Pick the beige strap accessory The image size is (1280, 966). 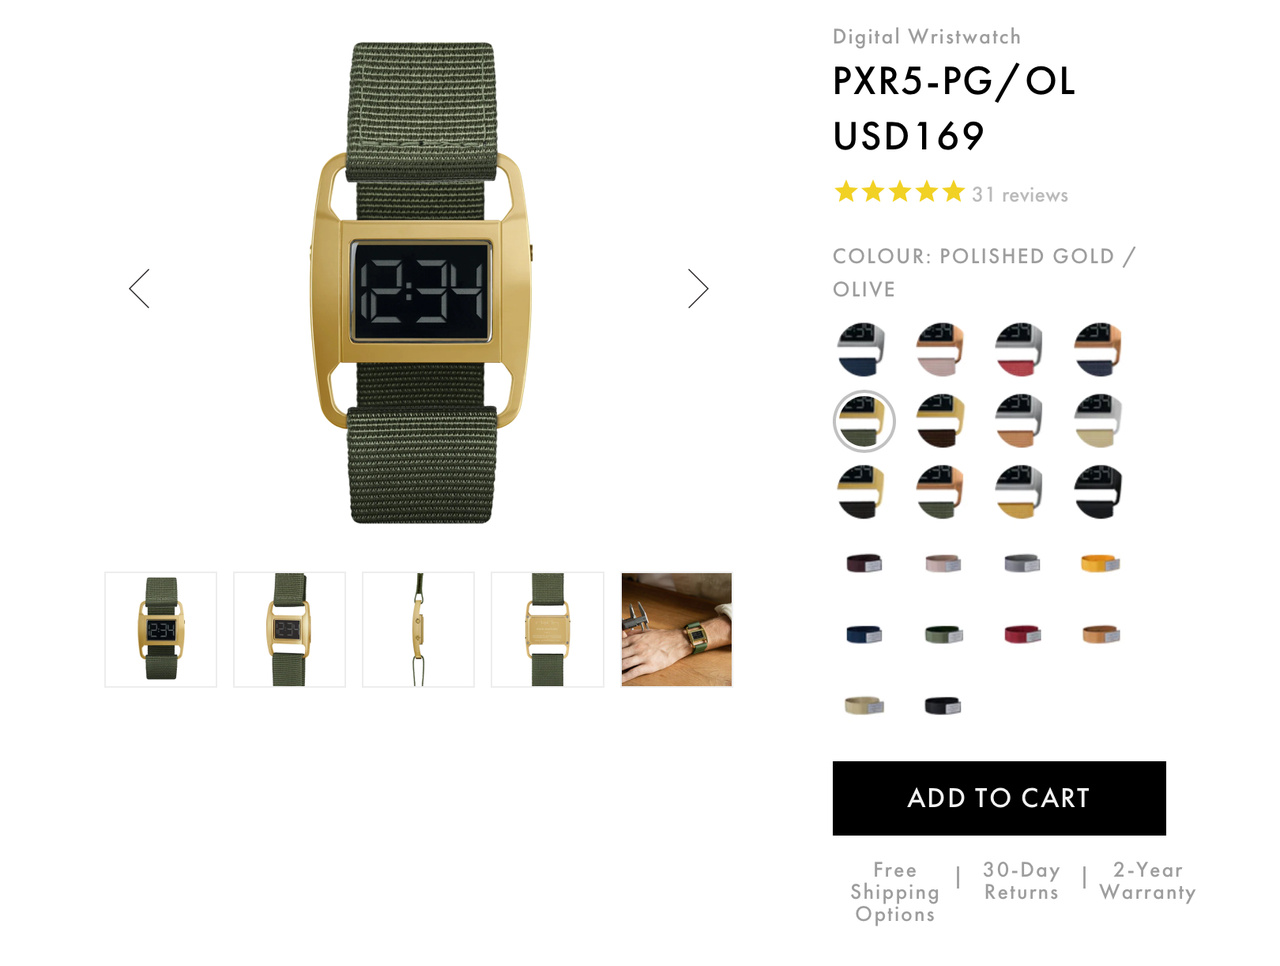click(864, 706)
